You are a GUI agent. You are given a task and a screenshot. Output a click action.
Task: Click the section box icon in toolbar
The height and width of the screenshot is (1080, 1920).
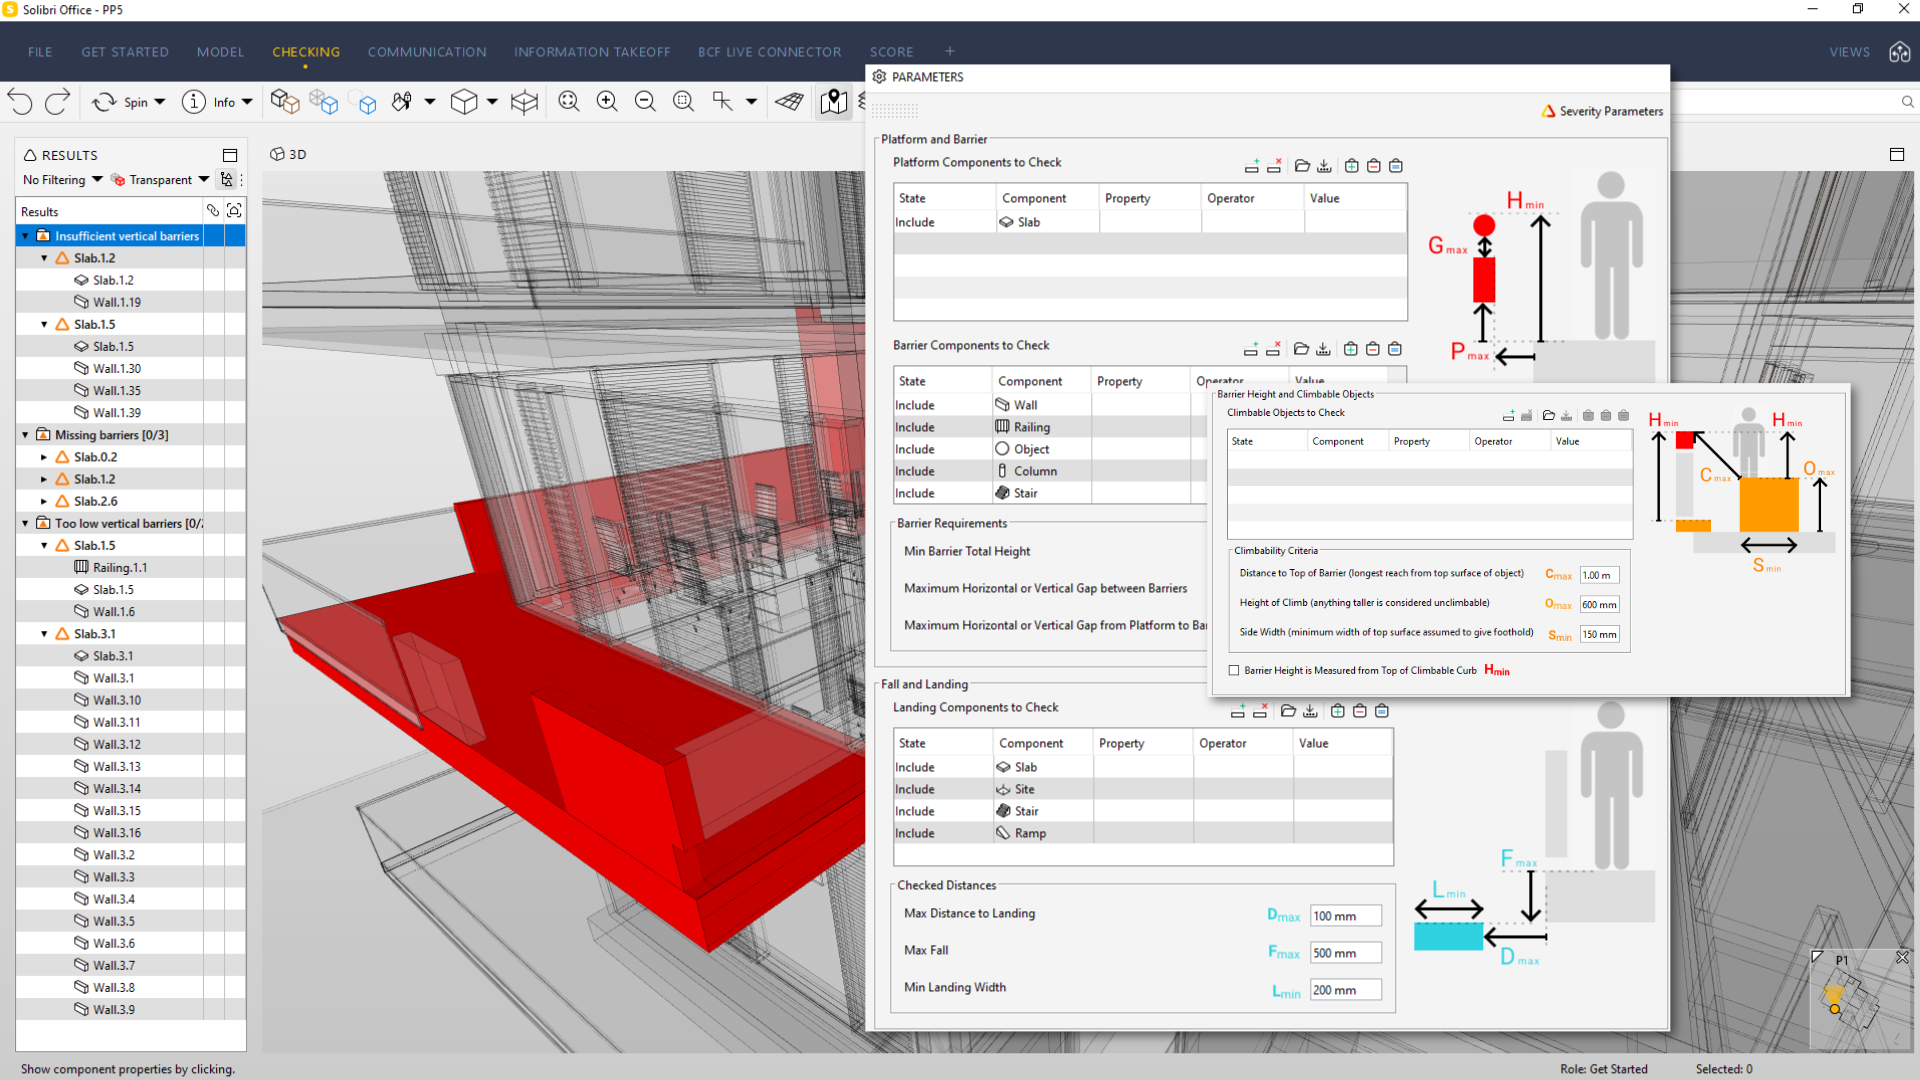pyautogui.click(x=524, y=101)
